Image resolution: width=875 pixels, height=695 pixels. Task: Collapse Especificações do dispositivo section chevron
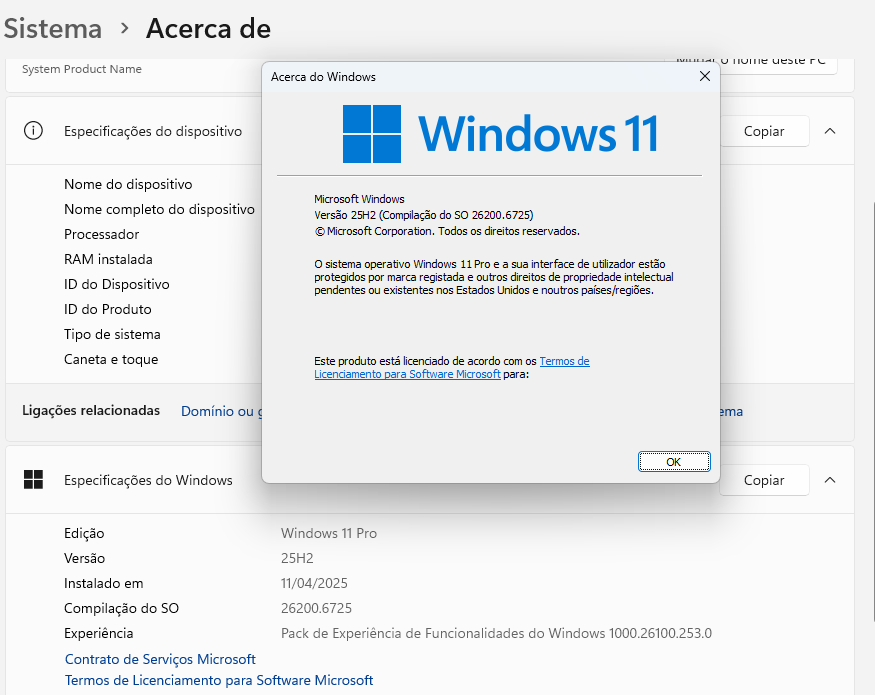(x=830, y=131)
